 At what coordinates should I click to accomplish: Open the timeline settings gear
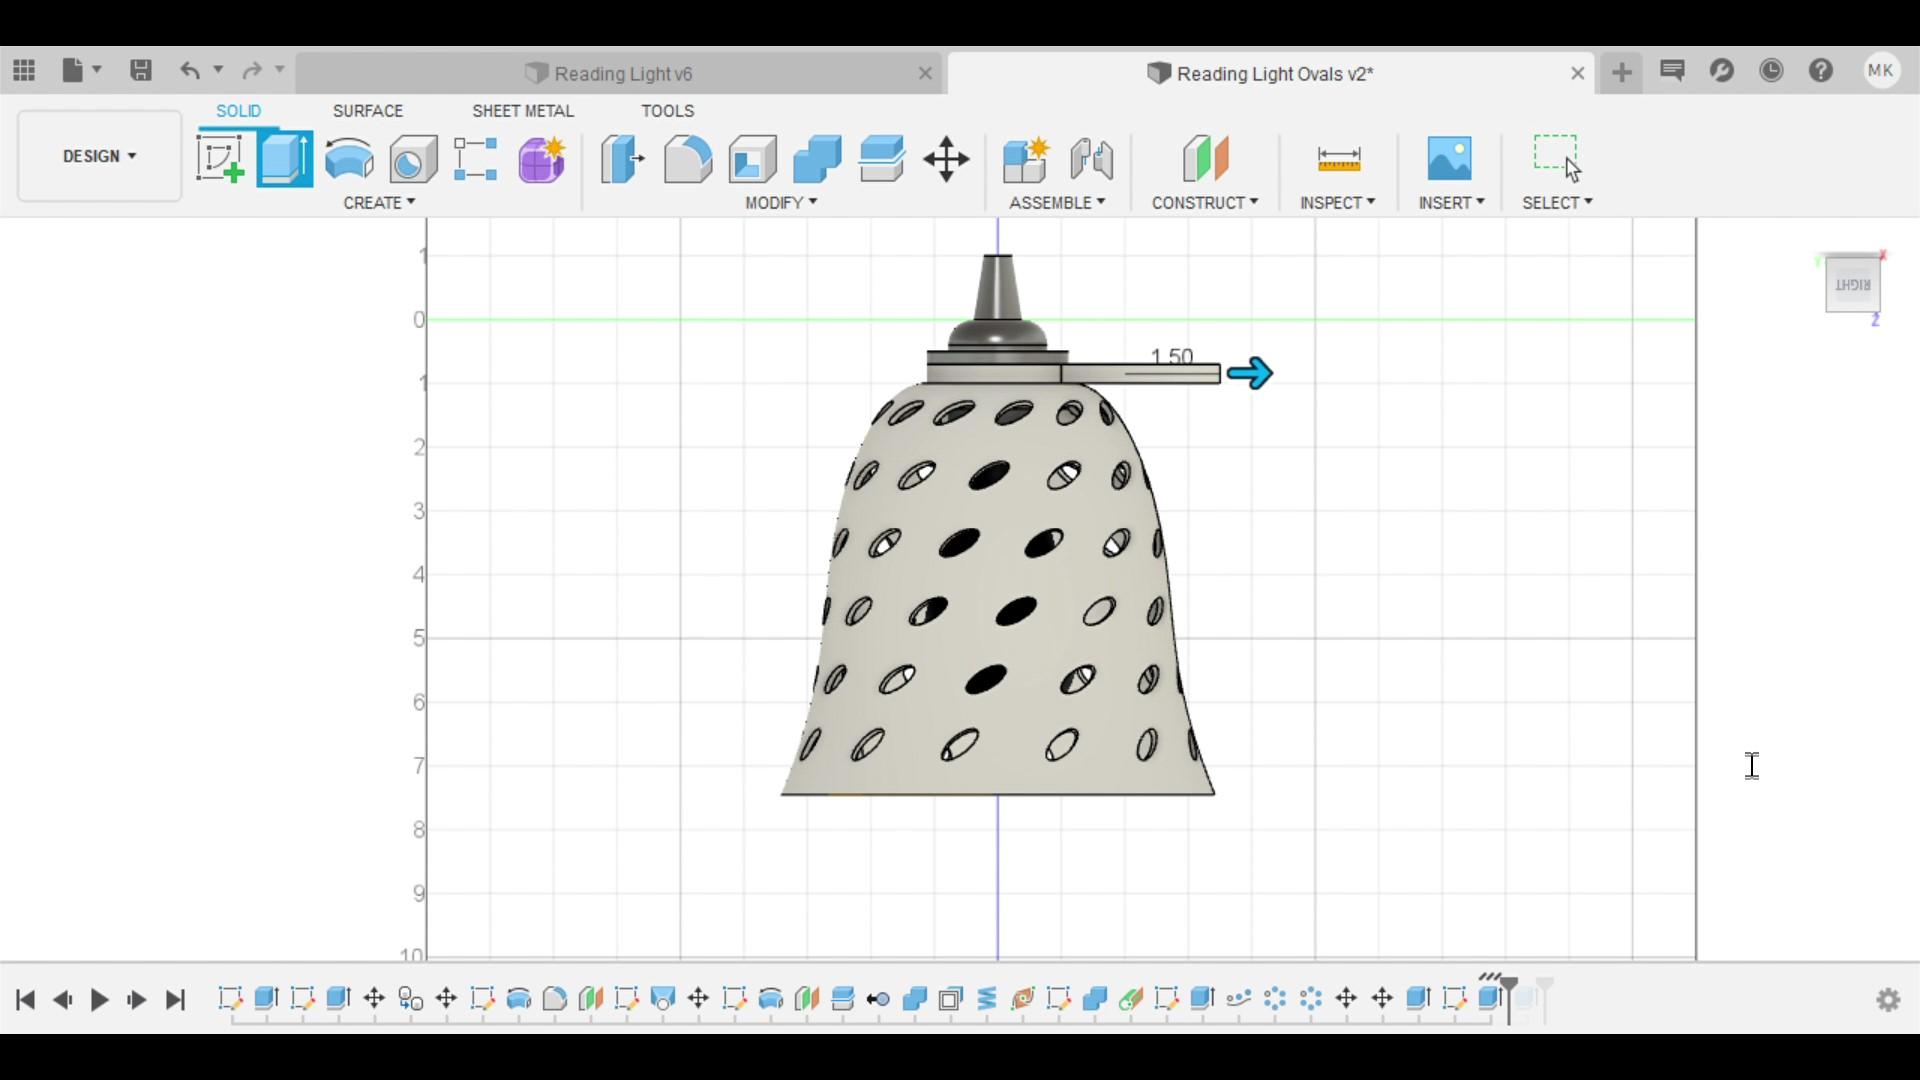coord(1888,999)
